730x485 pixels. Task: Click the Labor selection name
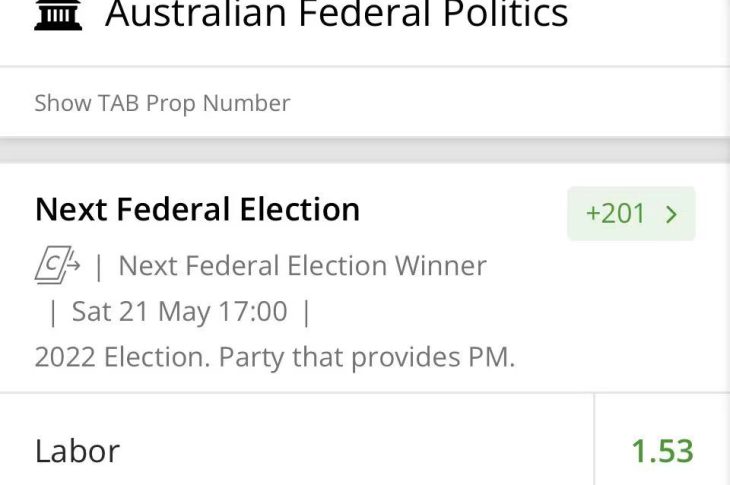pyautogui.click(x=77, y=451)
